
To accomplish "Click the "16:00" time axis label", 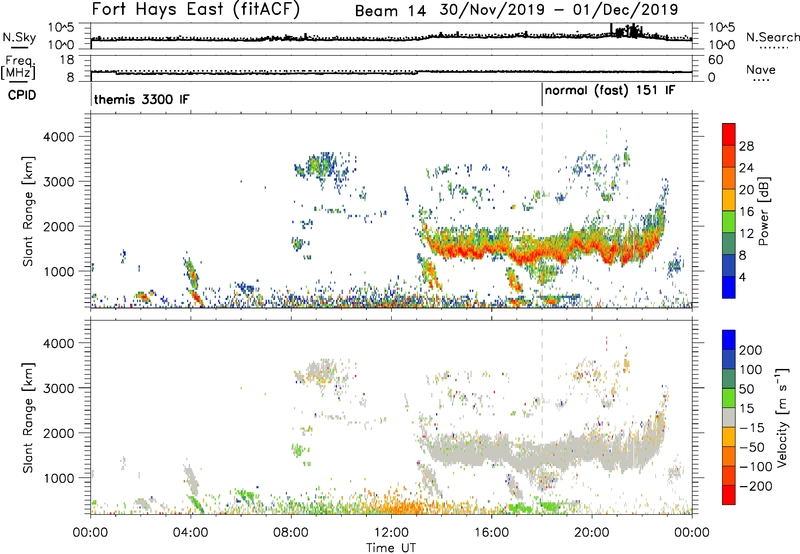I will [x=491, y=533].
